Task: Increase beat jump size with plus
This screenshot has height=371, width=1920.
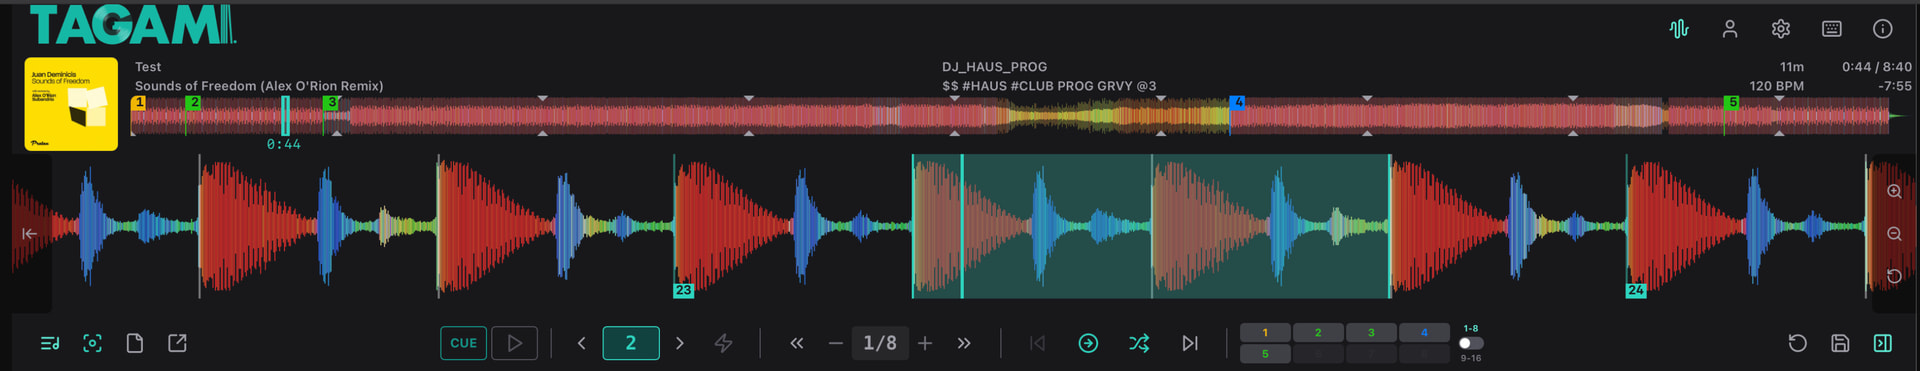Action: (x=925, y=343)
